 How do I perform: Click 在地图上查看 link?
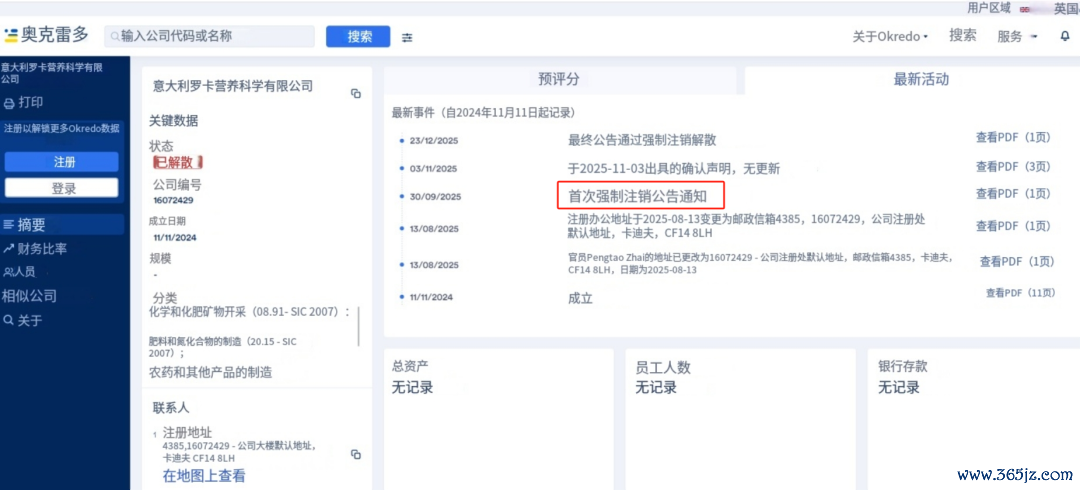point(204,476)
